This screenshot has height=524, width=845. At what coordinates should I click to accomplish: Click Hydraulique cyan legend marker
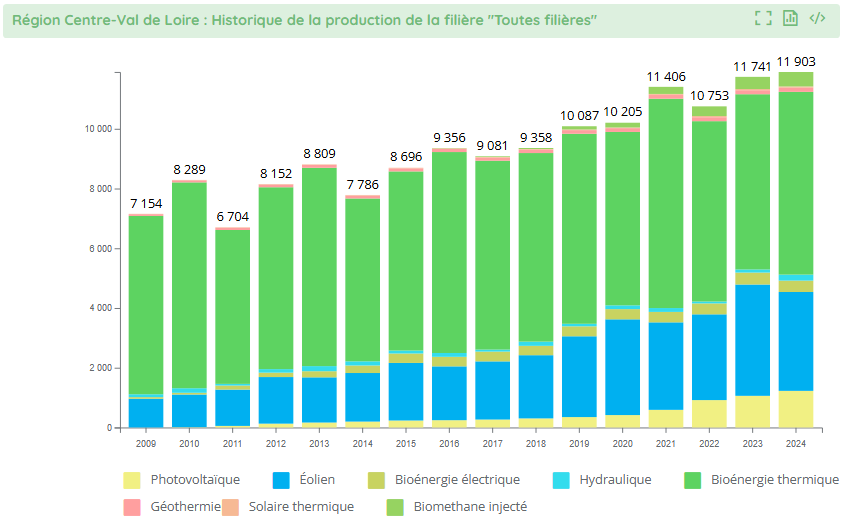coord(560,480)
